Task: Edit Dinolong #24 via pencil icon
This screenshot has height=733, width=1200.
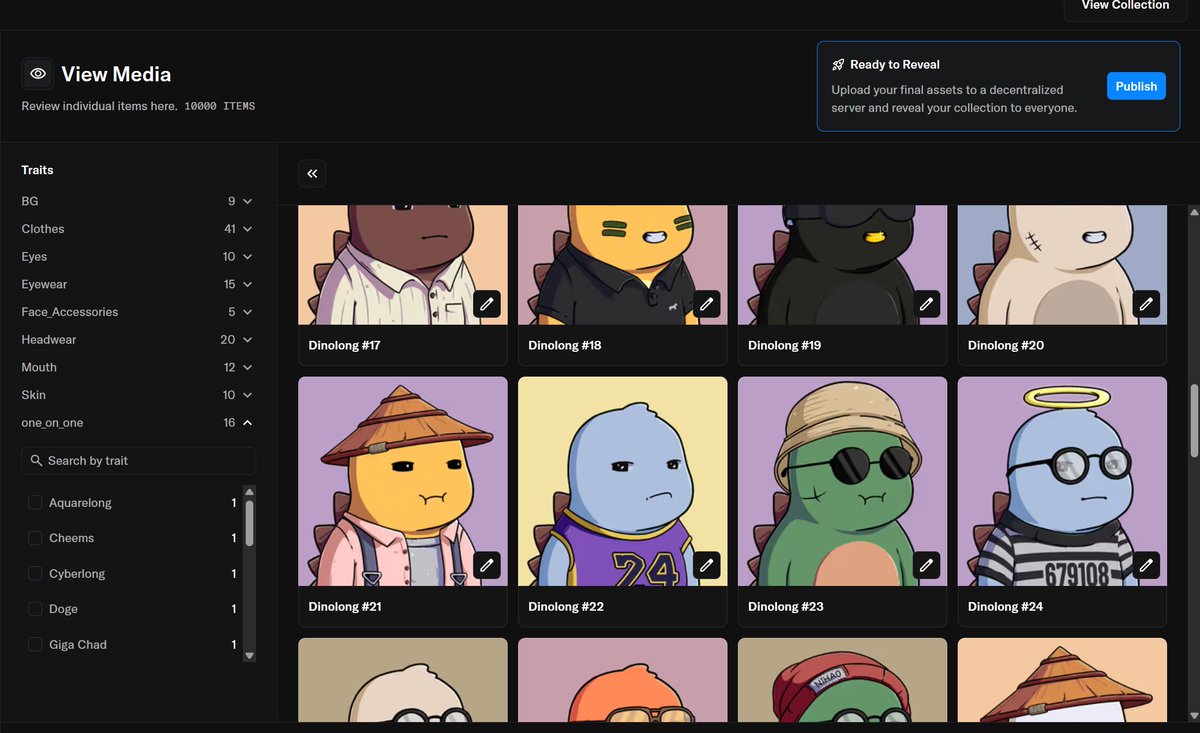Action: click(x=1147, y=565)
